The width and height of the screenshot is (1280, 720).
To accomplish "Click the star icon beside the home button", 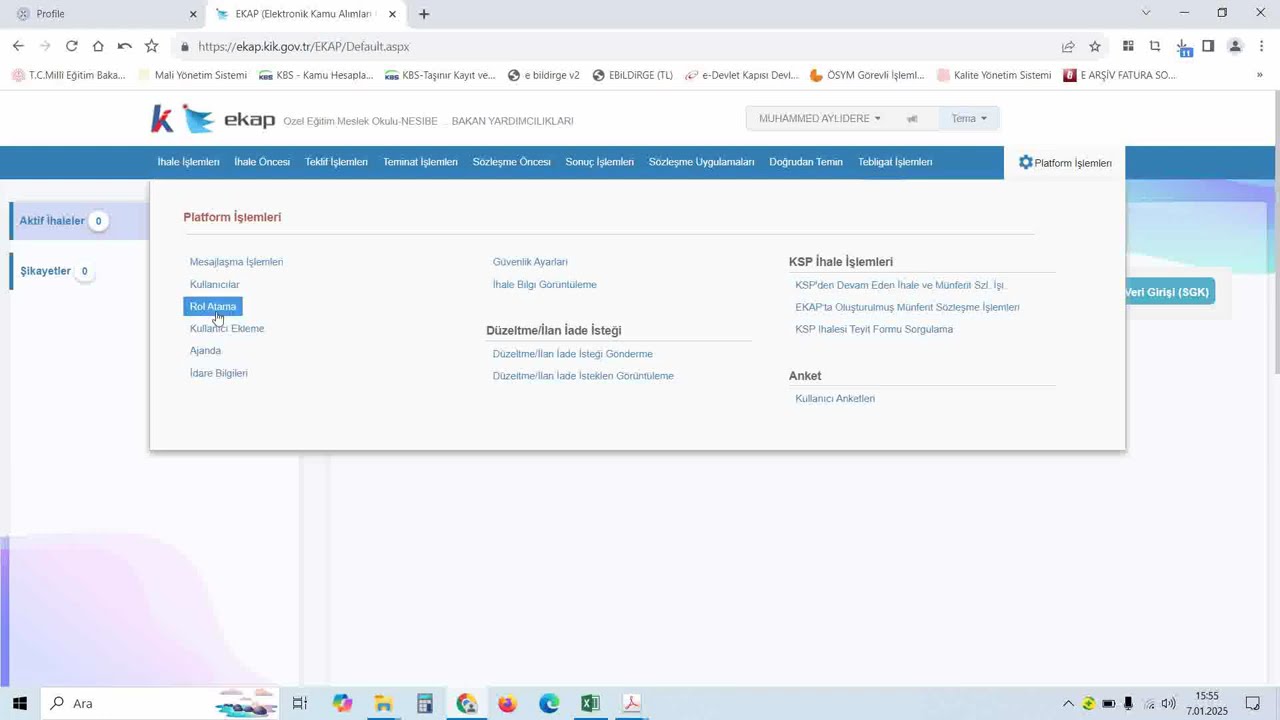I will [x=151, y=46].
